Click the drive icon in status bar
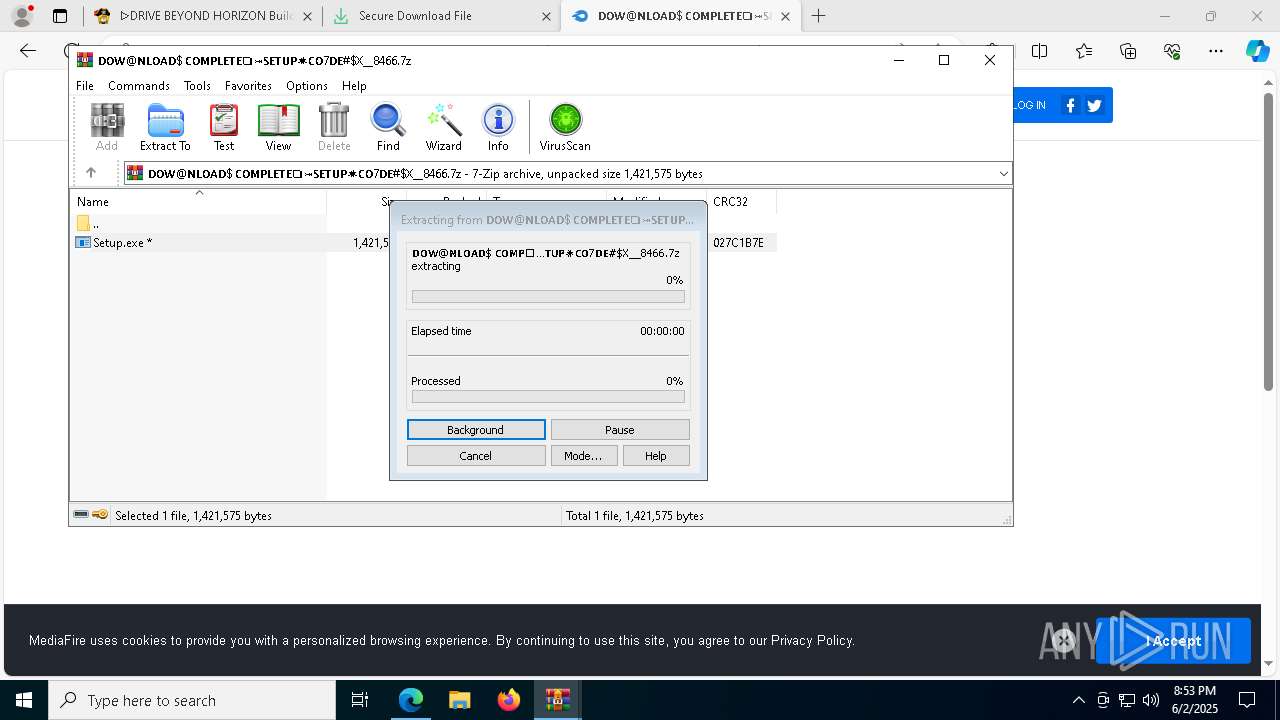1280x720 pixels. tap(81, 515)
